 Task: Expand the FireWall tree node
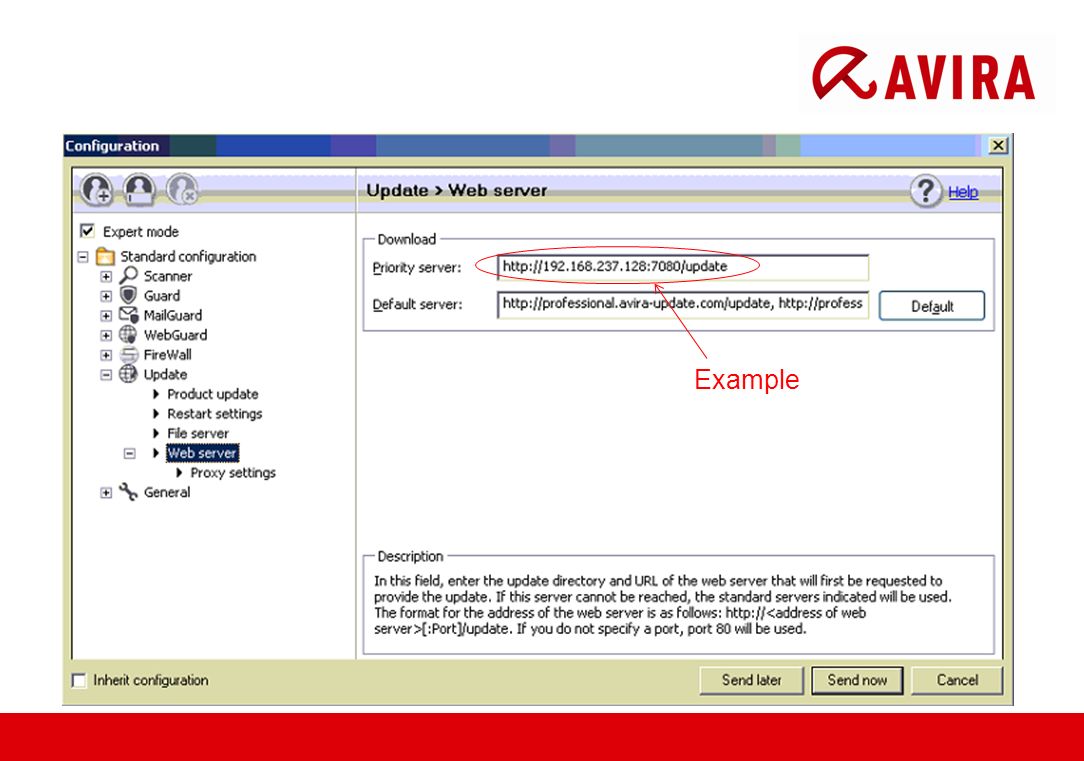point(106,355)
